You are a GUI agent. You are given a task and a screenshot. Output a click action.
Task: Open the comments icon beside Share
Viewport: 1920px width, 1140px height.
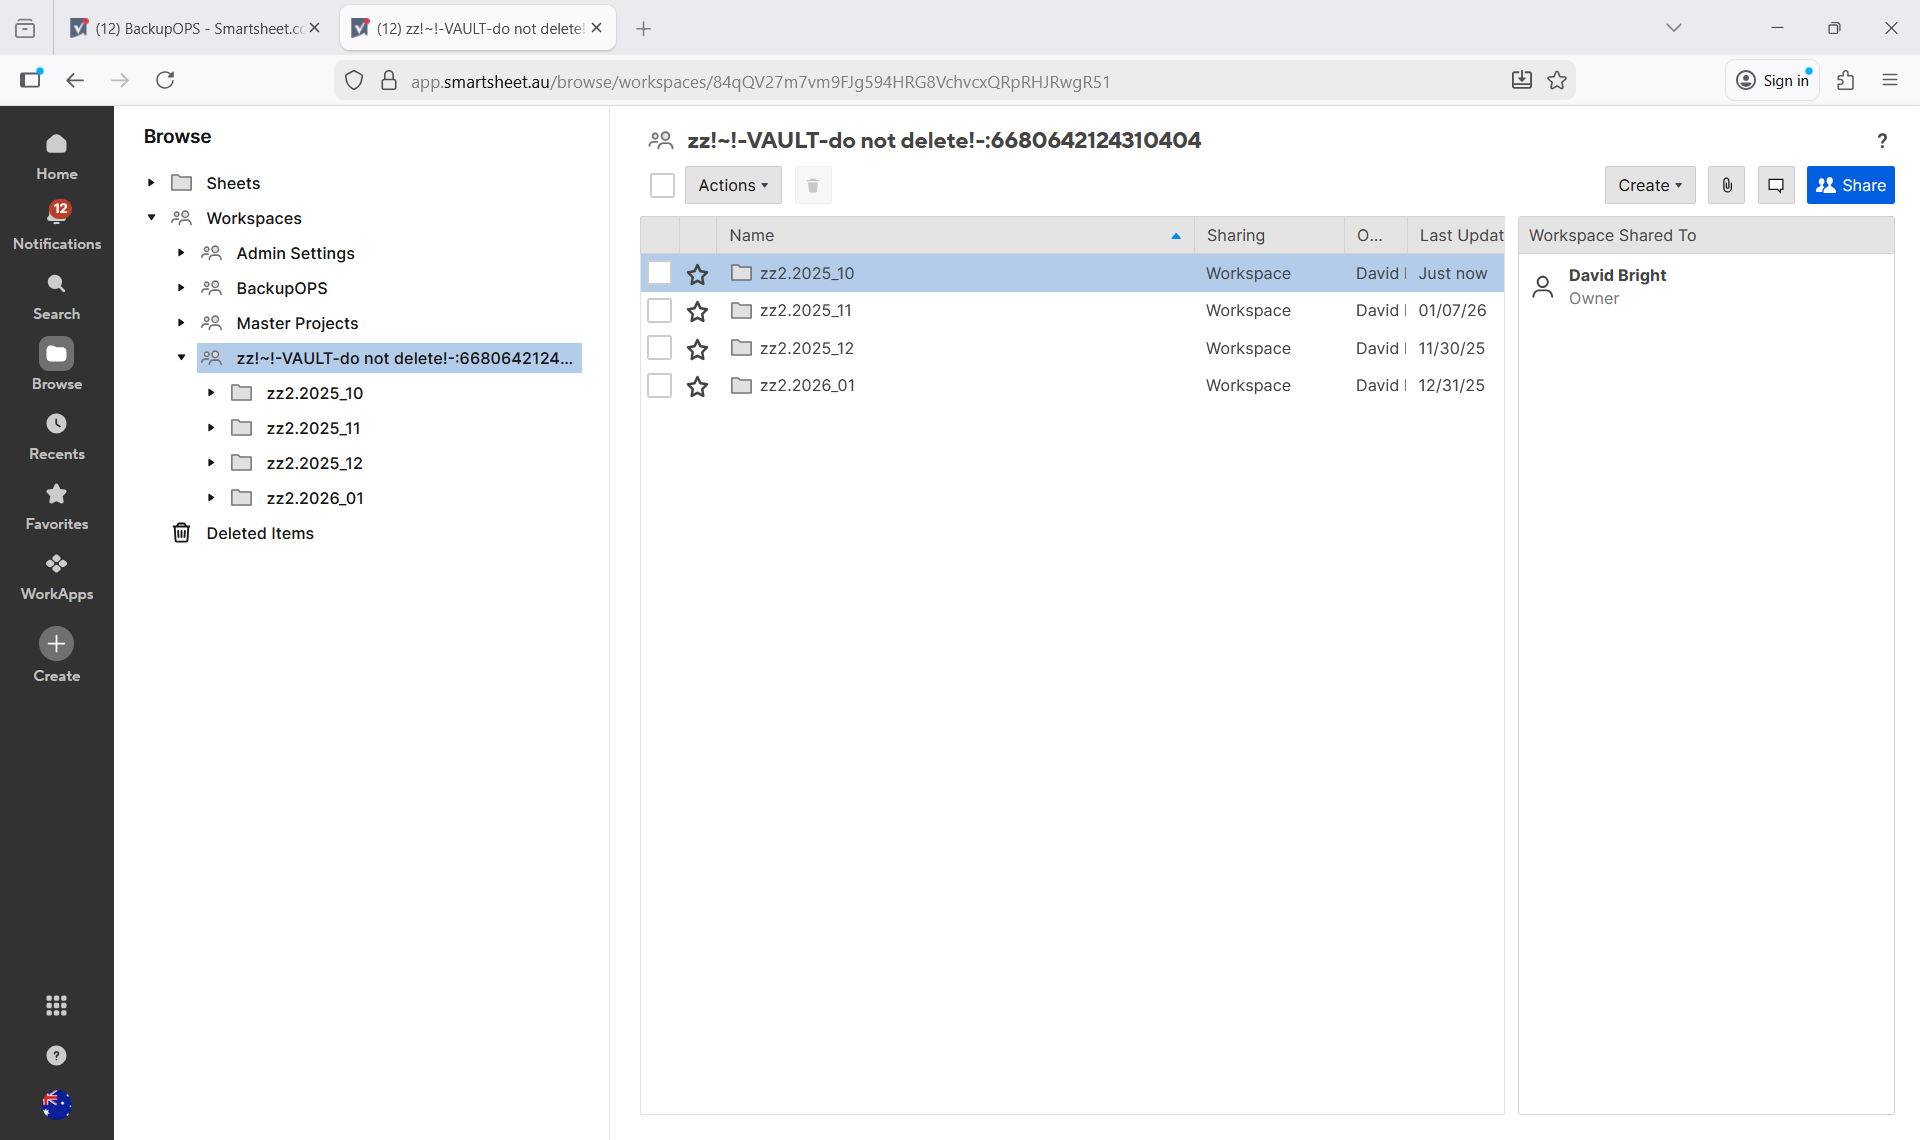pyautogui.click(x=1776, y=185)
